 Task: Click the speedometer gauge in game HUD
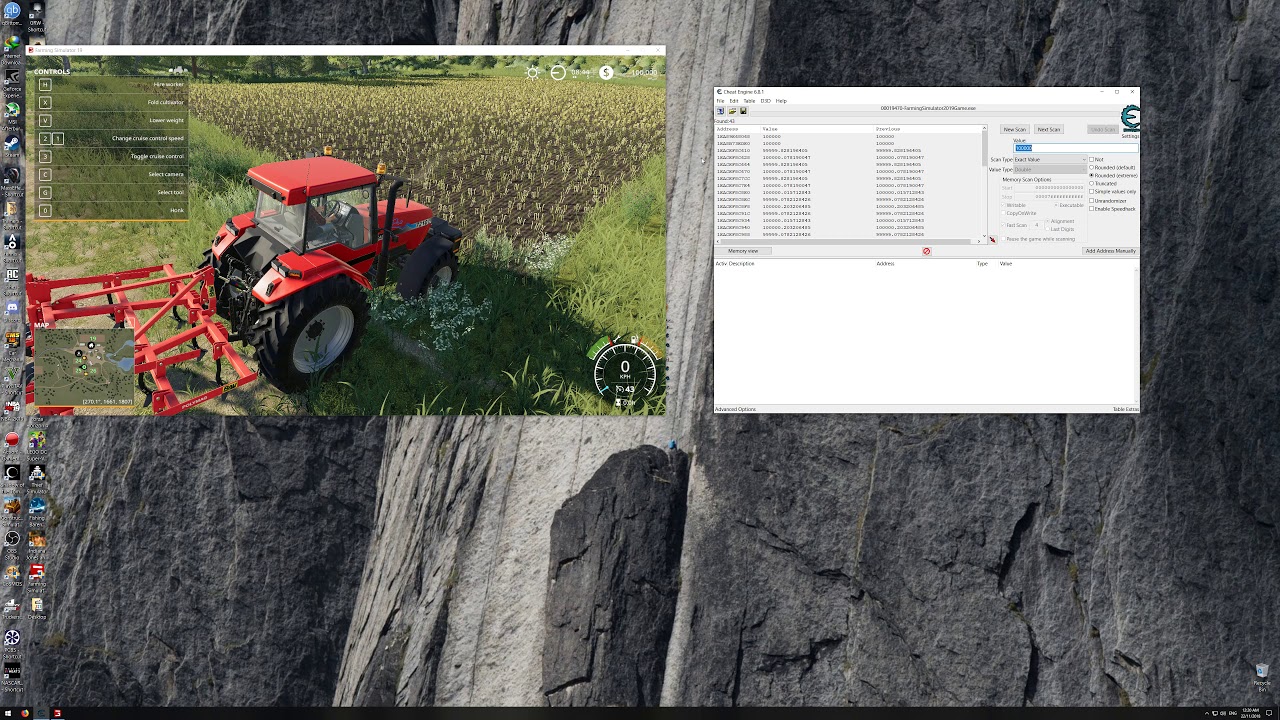(625, 372)
